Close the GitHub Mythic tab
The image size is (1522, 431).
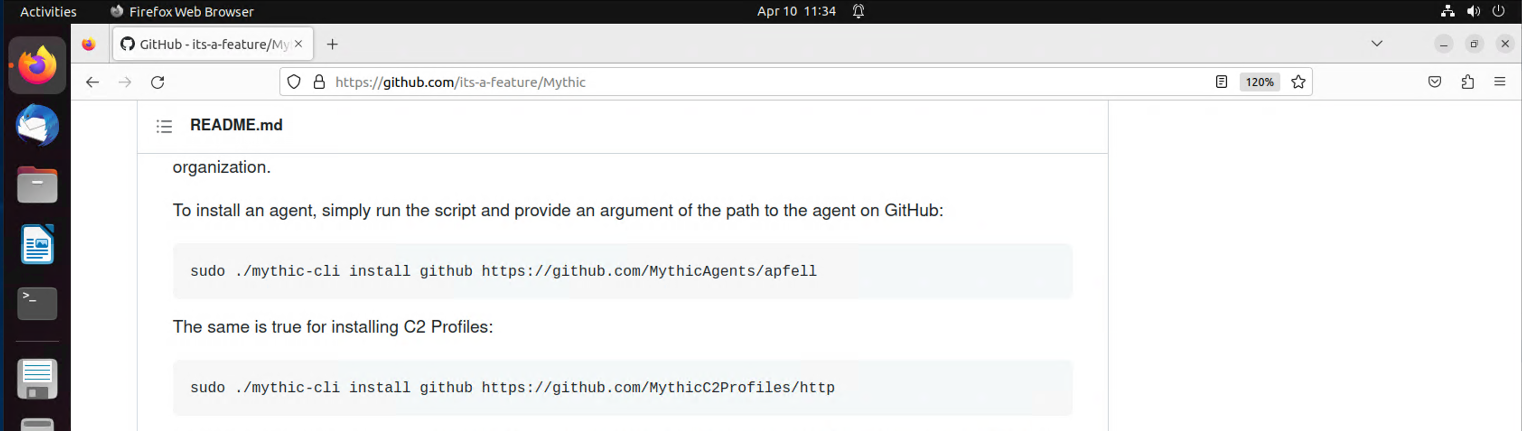click(x=298, y=44)
